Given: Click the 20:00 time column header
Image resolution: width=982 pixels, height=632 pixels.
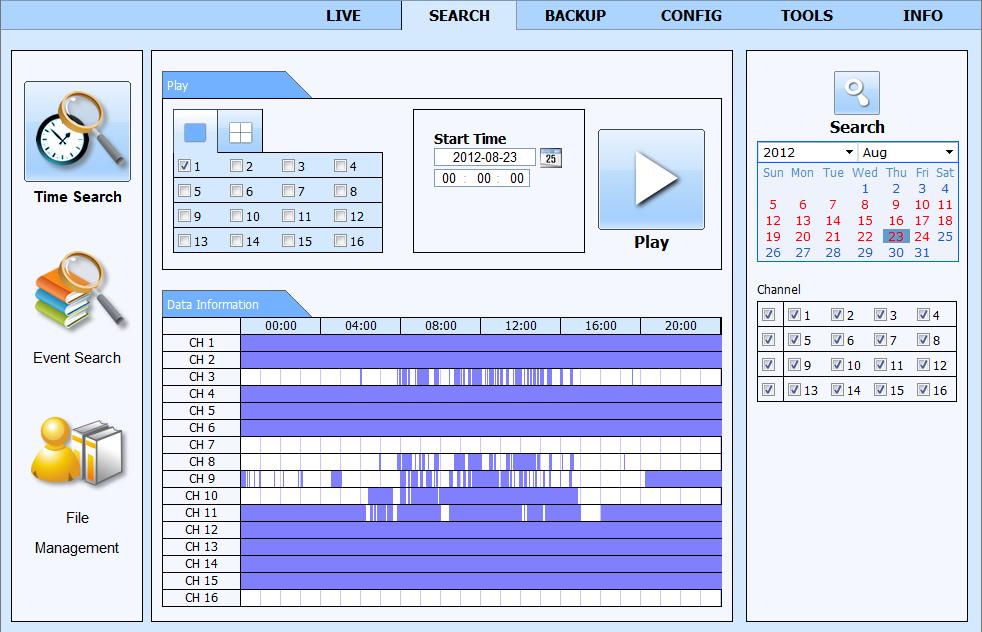Looking at the screenshot, I should pos(681,326).
